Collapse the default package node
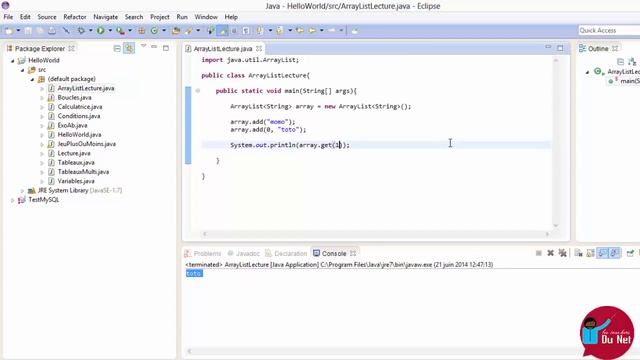 coord(32,79)
